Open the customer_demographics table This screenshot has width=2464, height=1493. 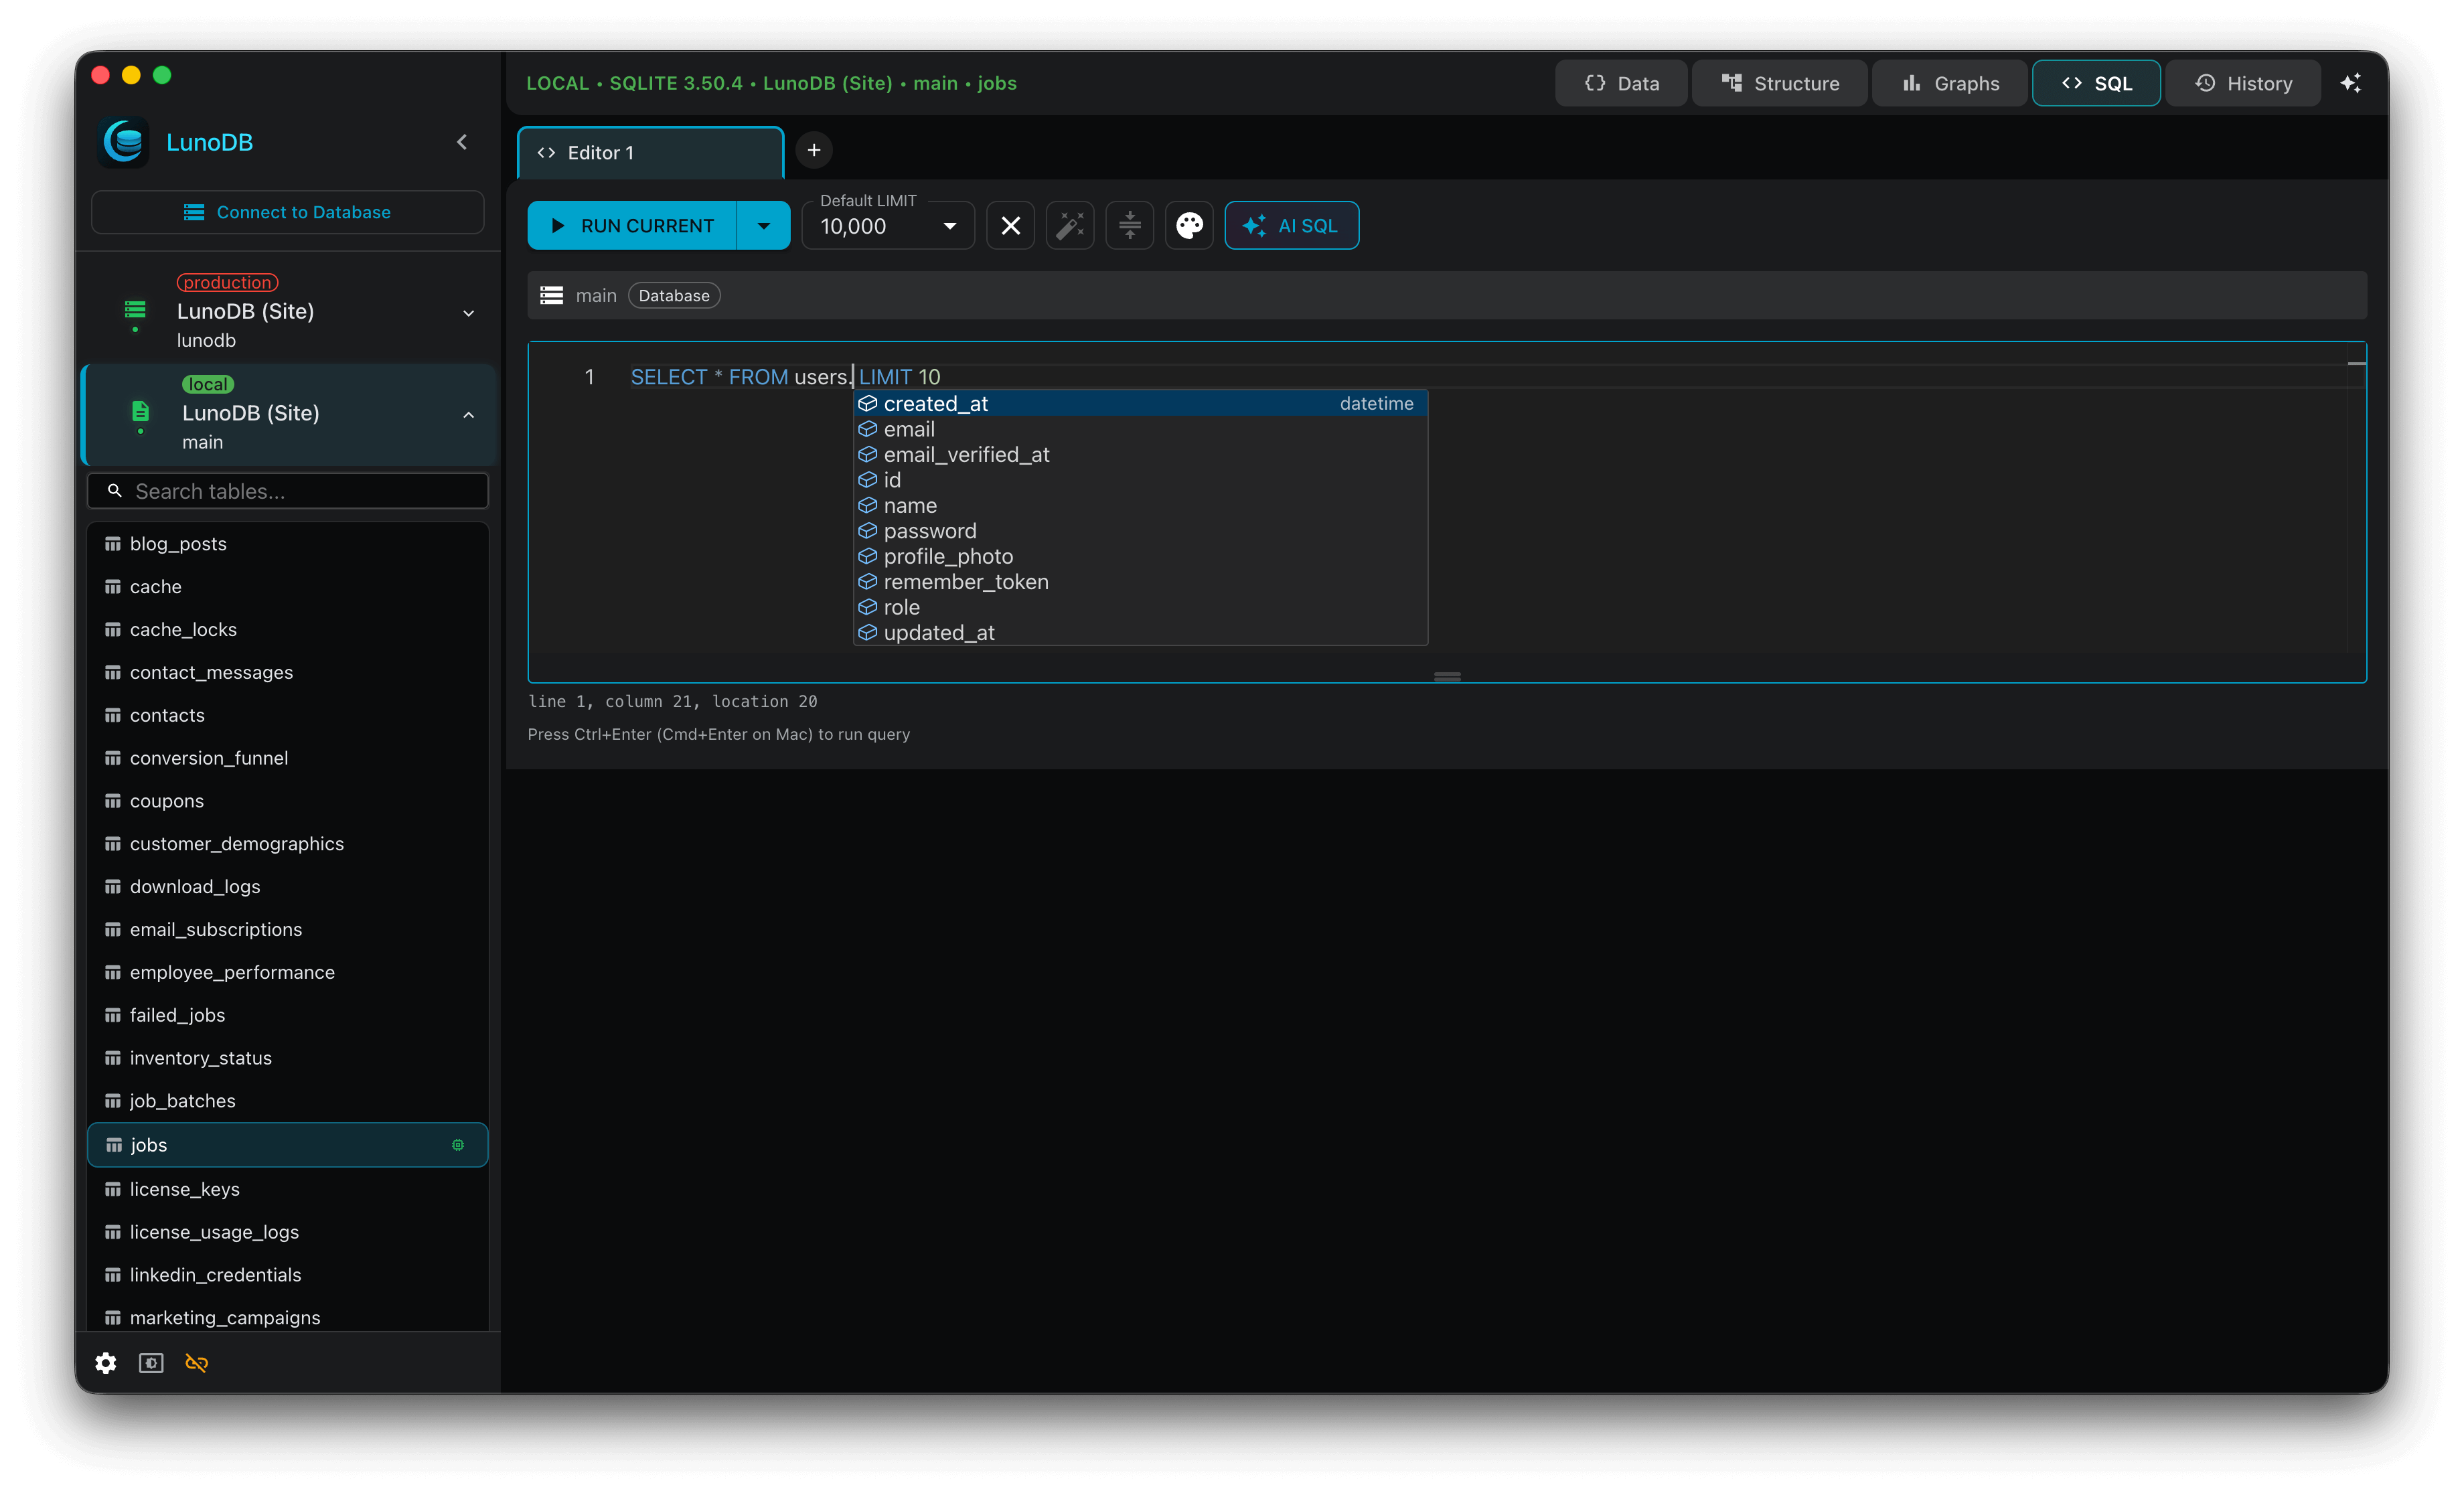(x=288, y=844)
